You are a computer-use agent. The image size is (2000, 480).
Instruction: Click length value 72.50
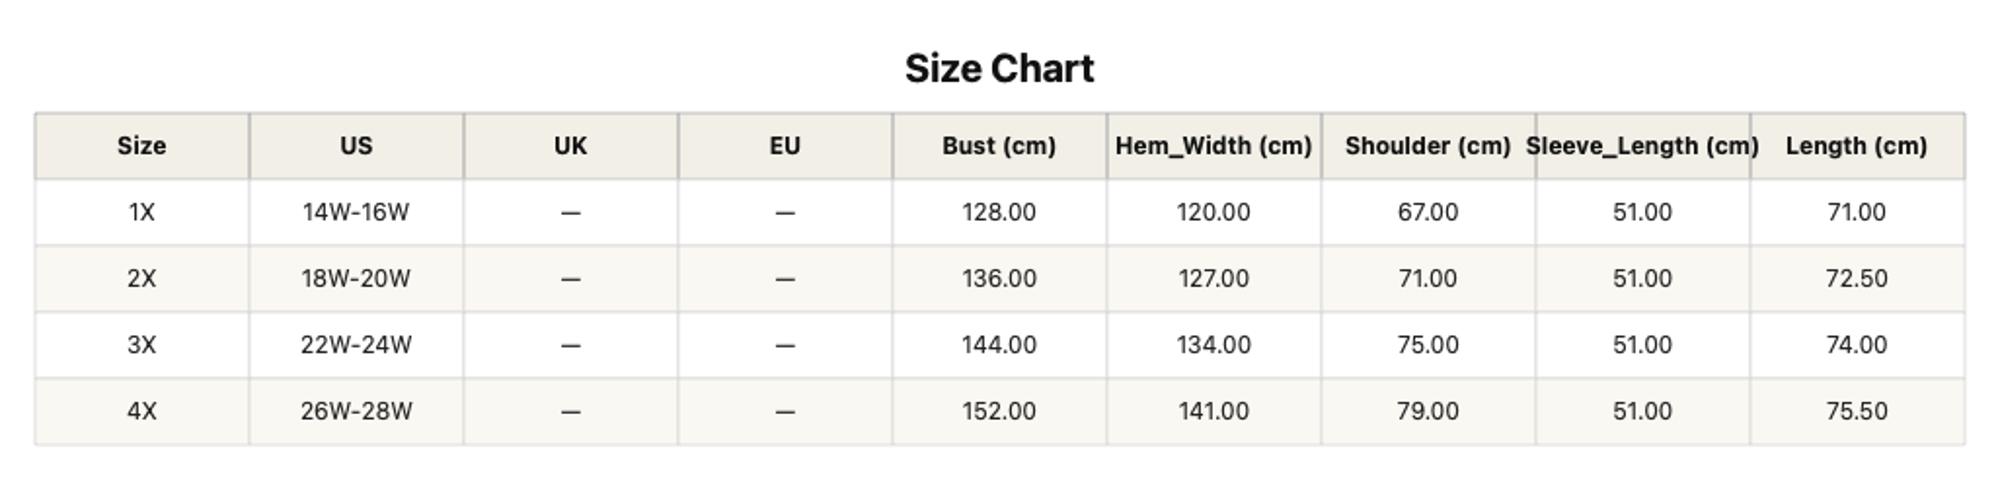tap(1857, 278)
